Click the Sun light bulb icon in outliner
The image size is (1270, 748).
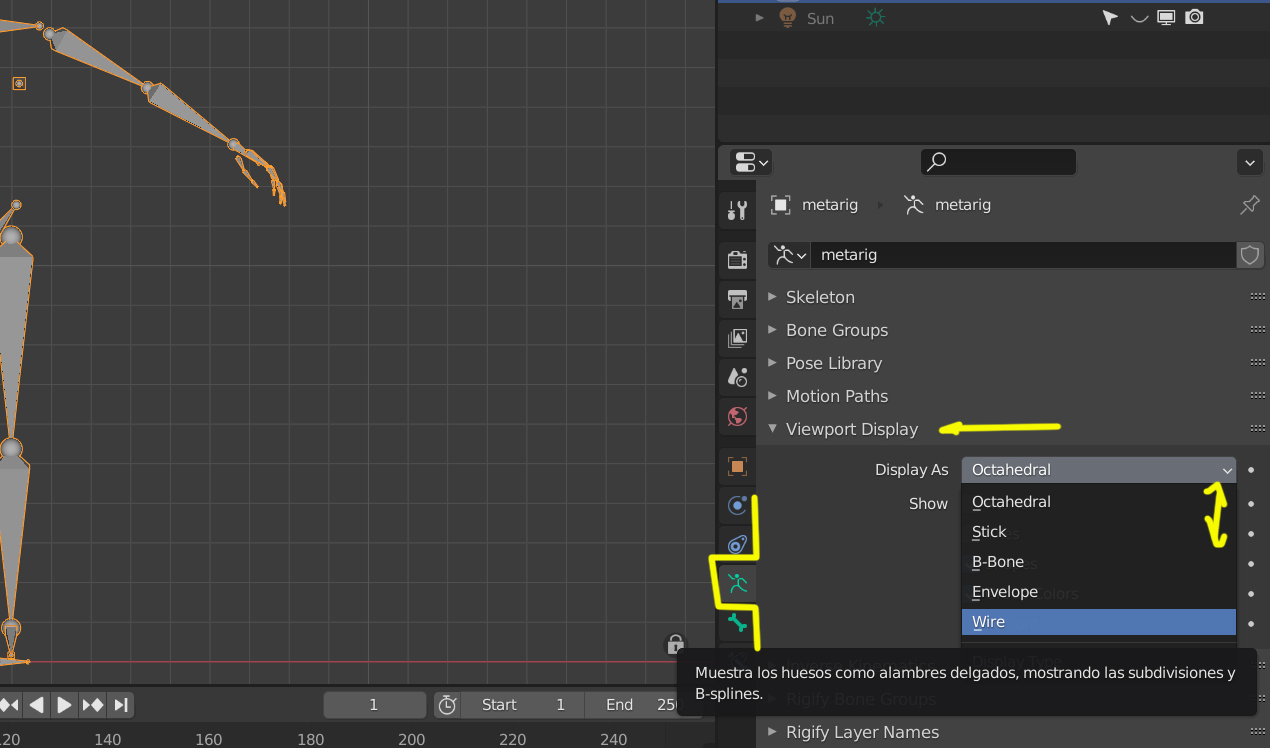(787, 17)
